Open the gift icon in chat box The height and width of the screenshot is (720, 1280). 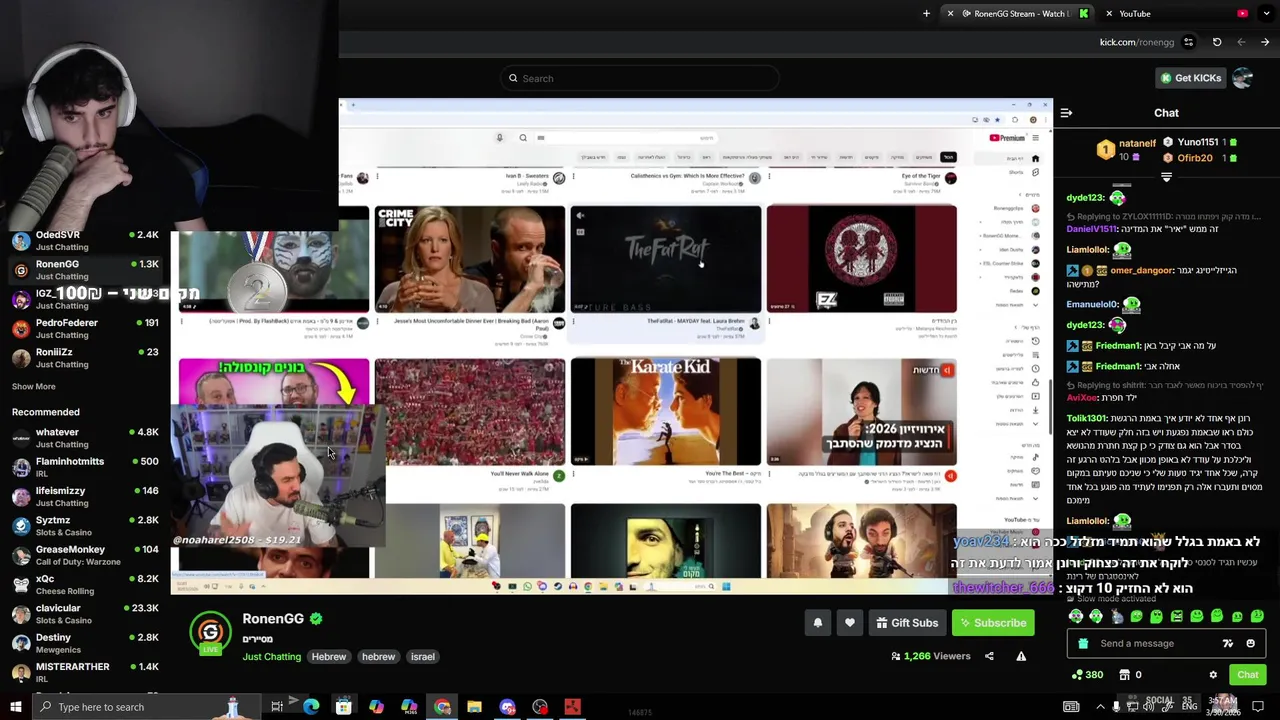pyautogui.click(x=1082, y=644)
